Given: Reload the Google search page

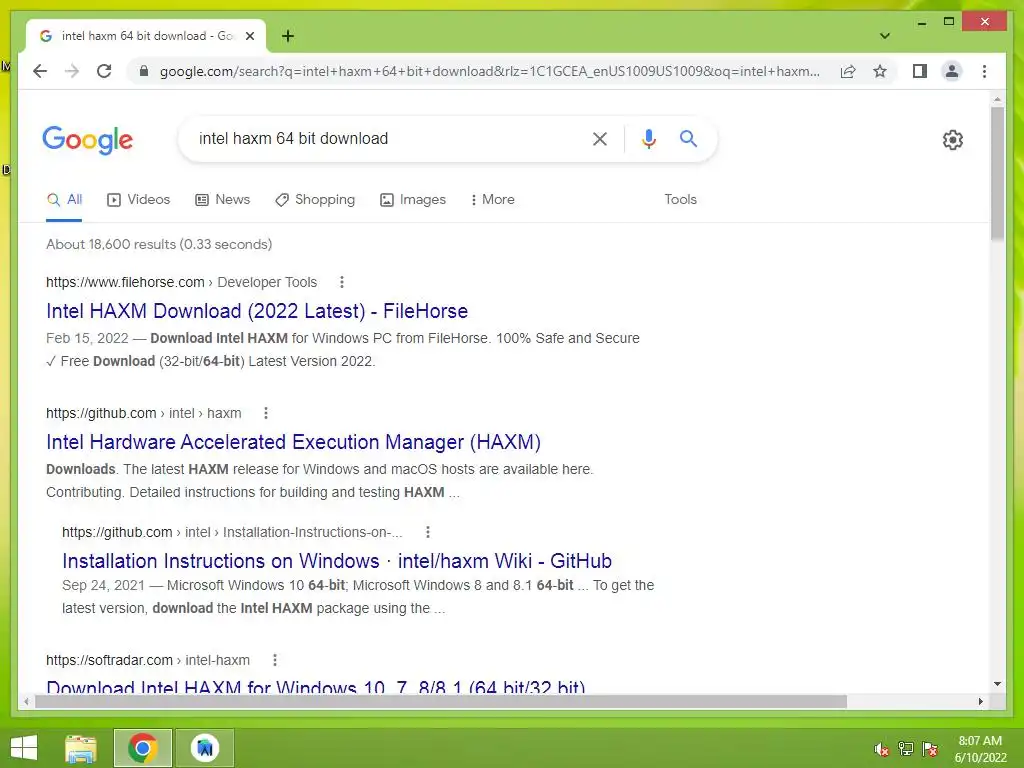Looking at the screenshot, I should coord(104,71).
